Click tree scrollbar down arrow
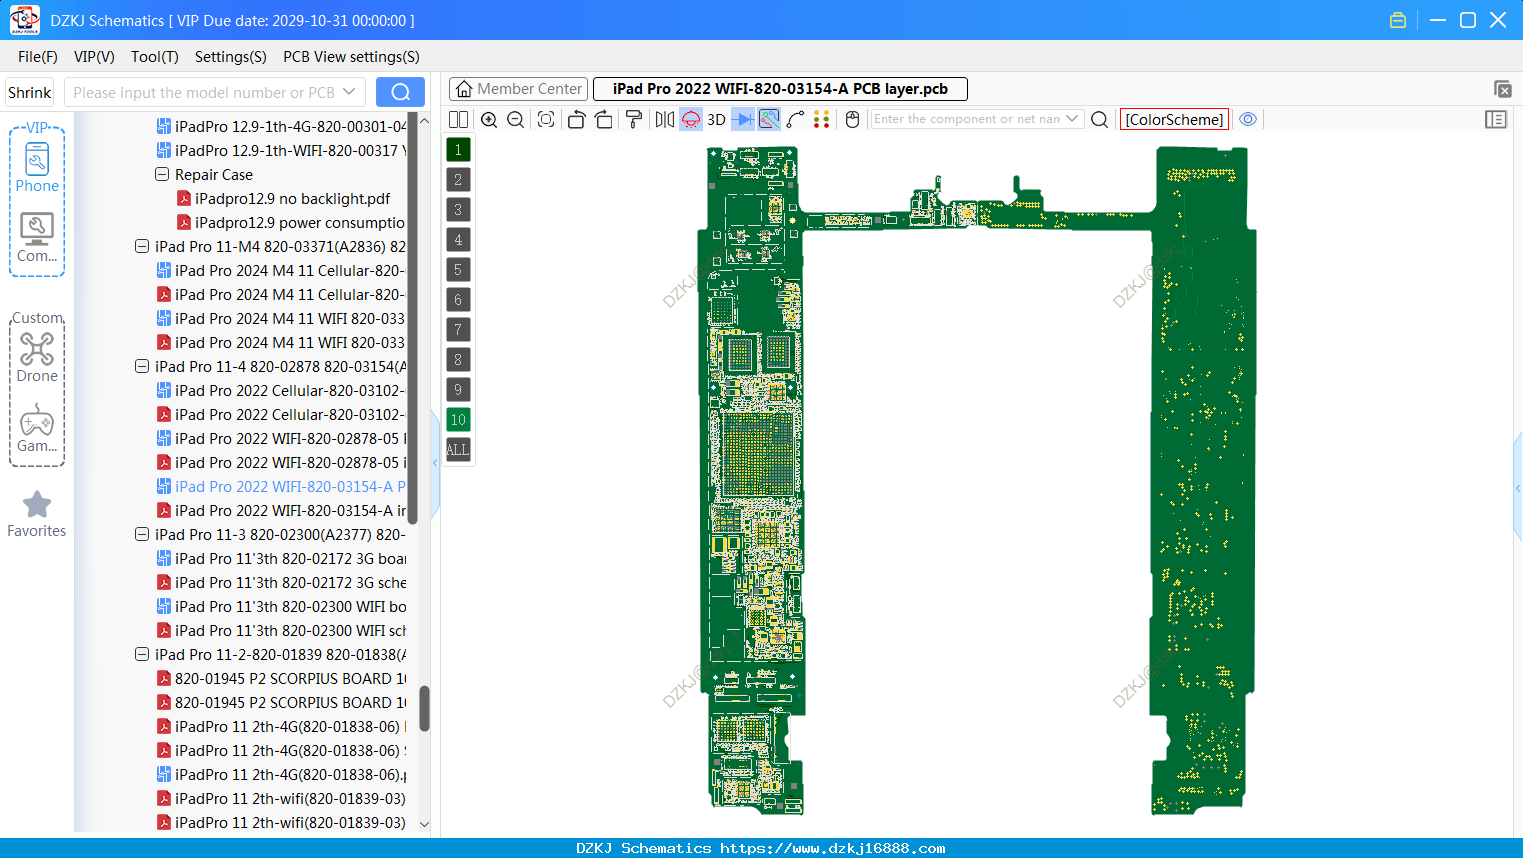The height and width of the screenshot is (858, 1523). (424, 824)
